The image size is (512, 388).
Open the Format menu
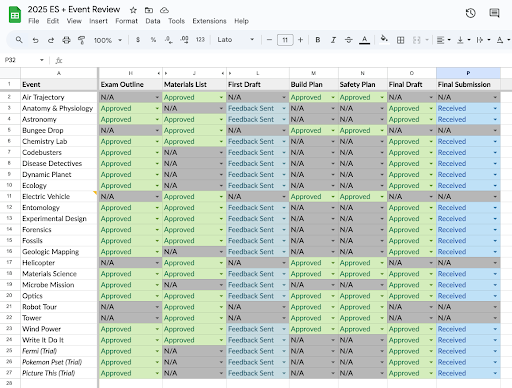point(126,21)
